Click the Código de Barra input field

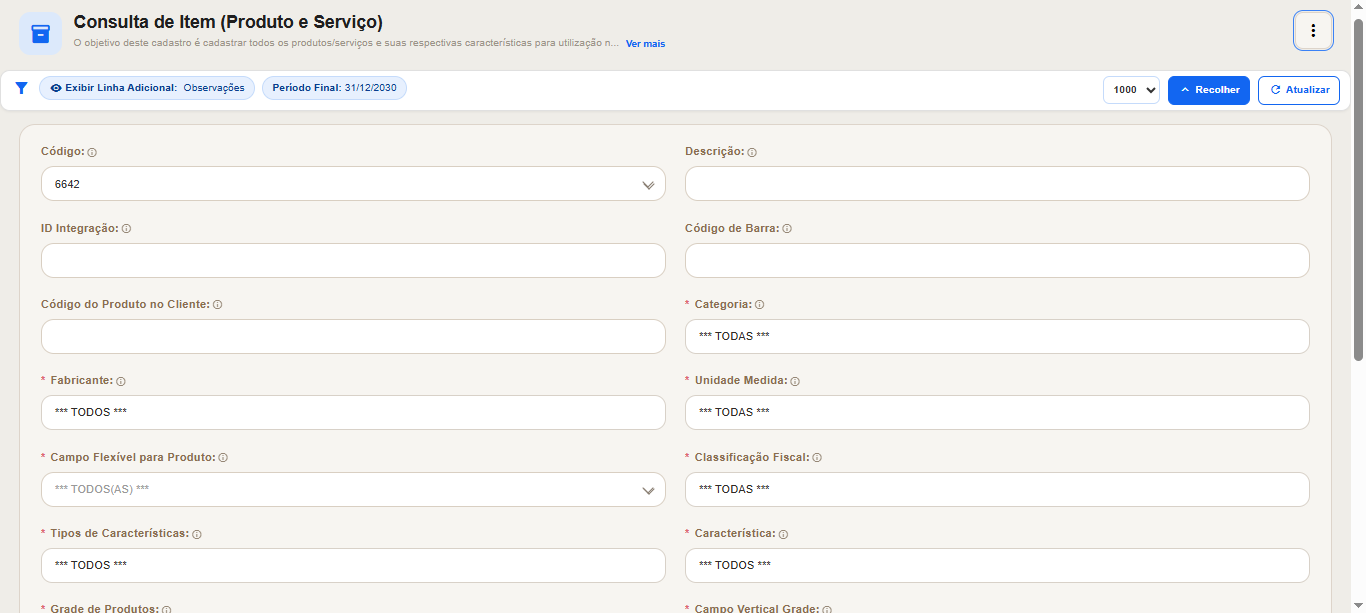pos(997,260)
